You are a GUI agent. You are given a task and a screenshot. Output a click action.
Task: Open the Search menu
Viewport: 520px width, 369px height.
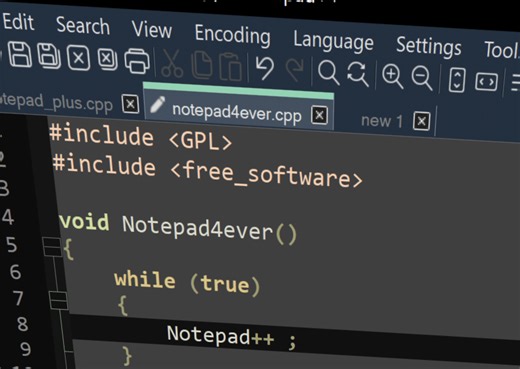[x=83, y=26]
